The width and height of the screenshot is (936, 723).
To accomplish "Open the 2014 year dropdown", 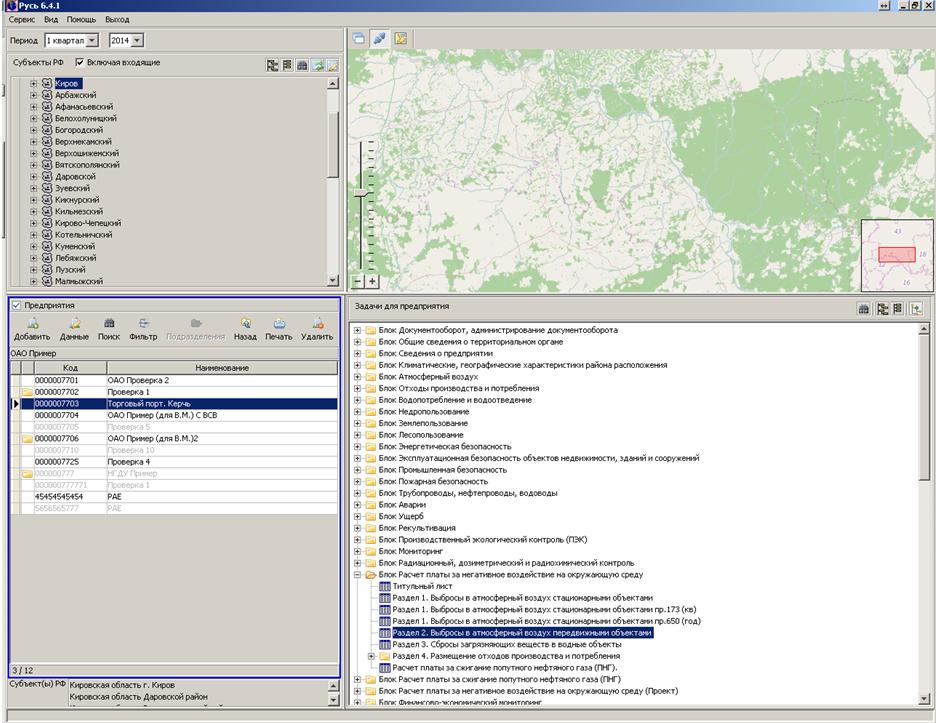I will tap(137, 40).
